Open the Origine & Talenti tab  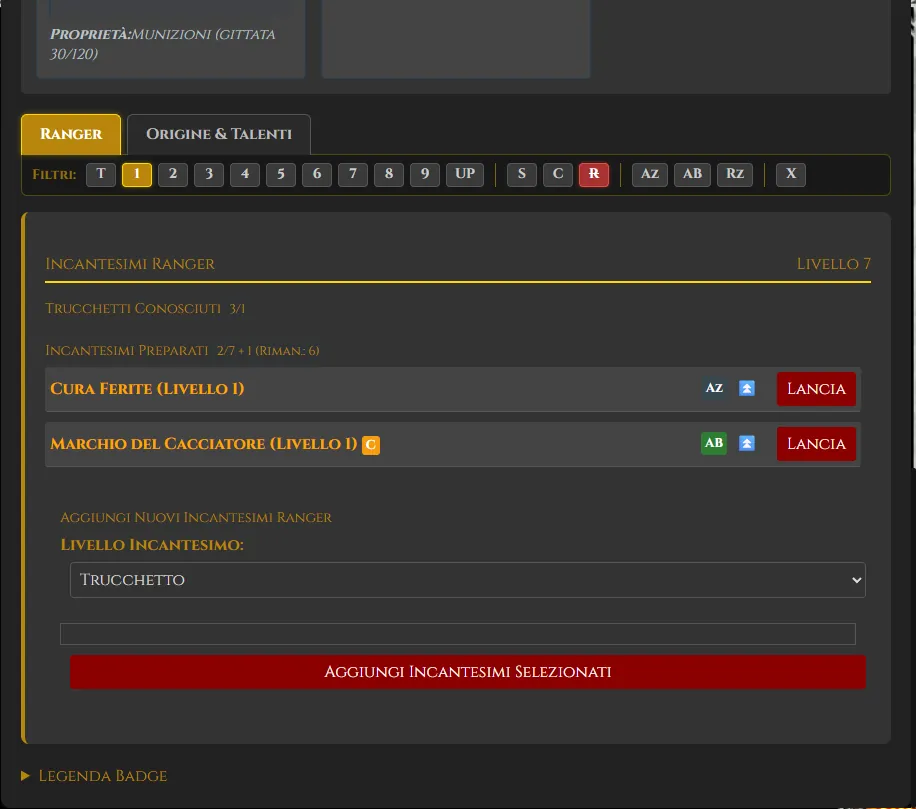219,134
